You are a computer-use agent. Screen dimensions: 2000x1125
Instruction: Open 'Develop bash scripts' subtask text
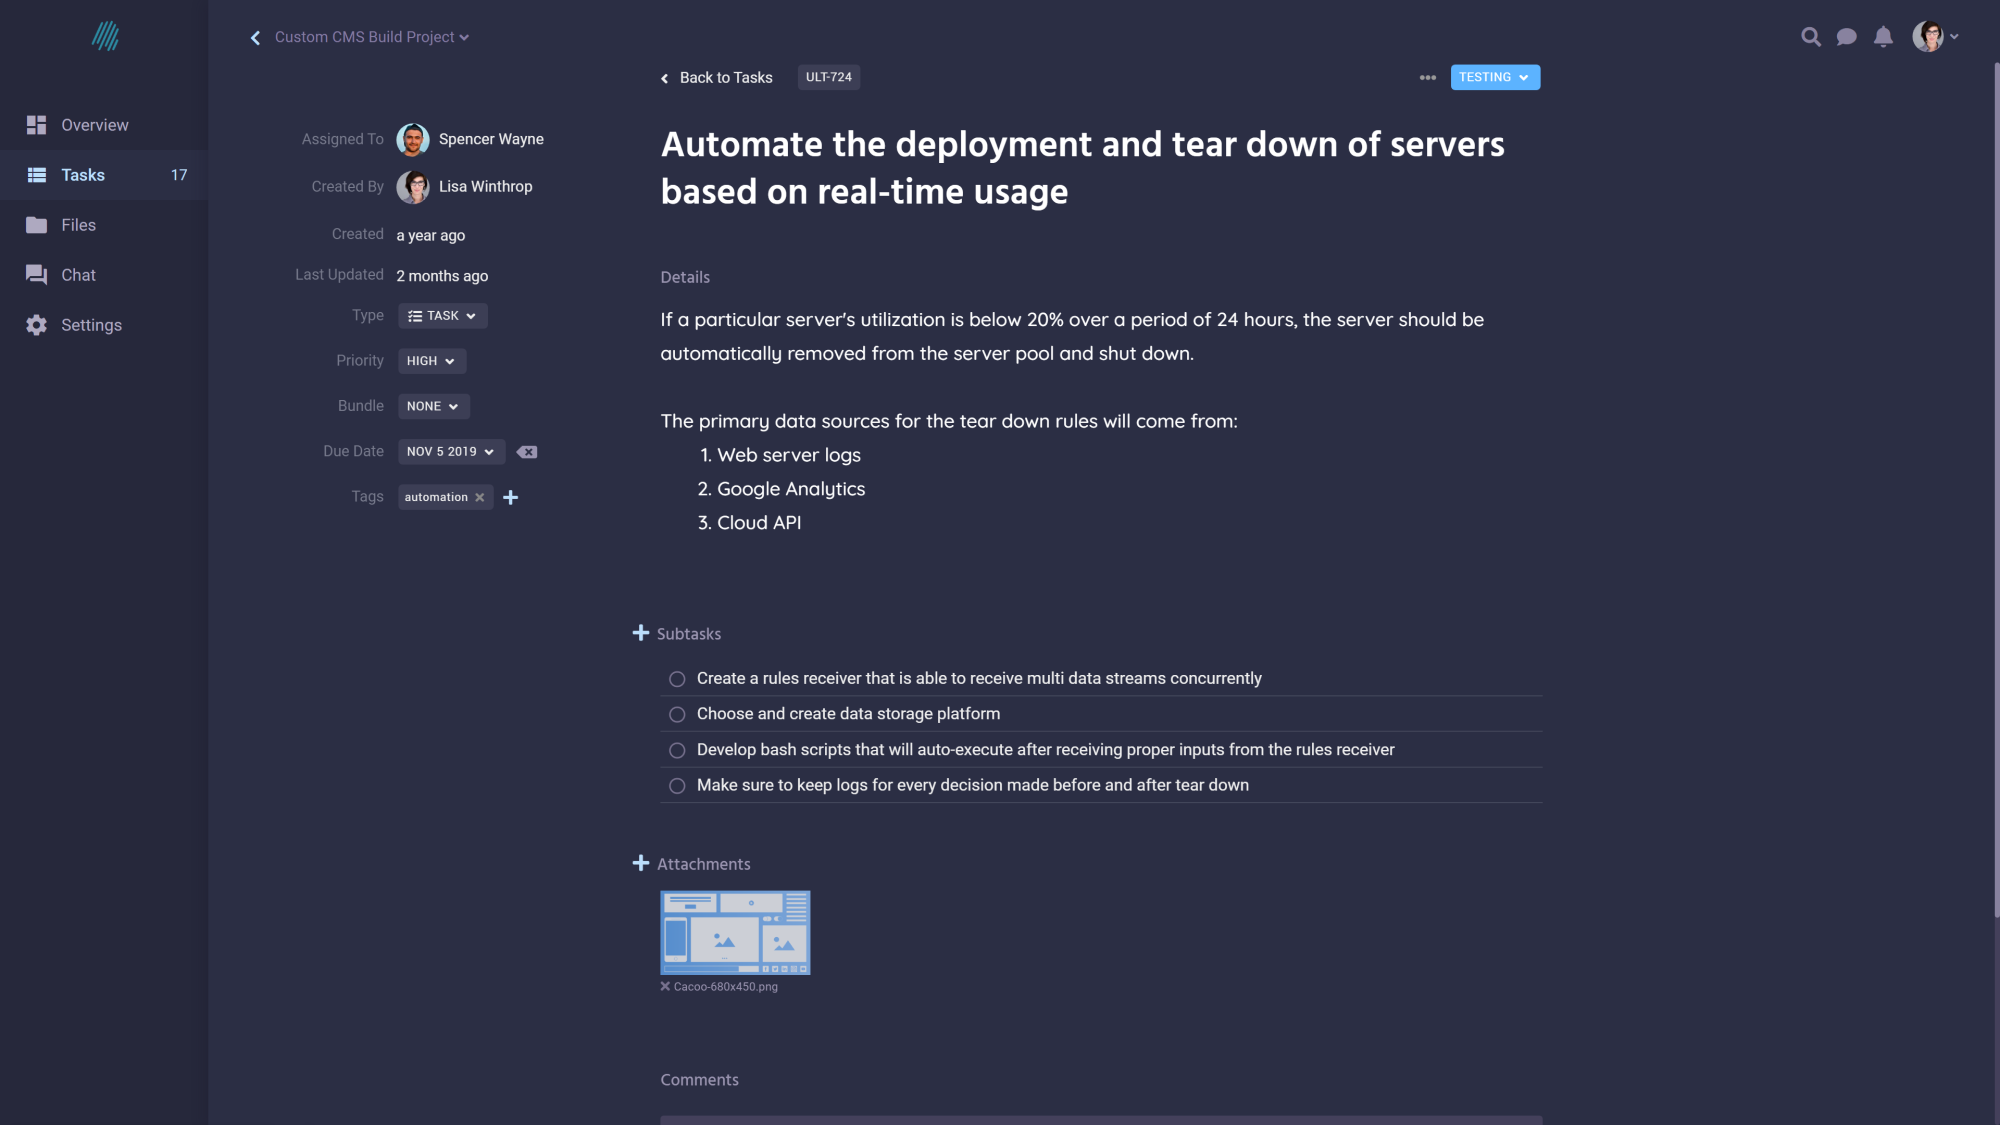pyautogui.click(x=1045, y=750)
